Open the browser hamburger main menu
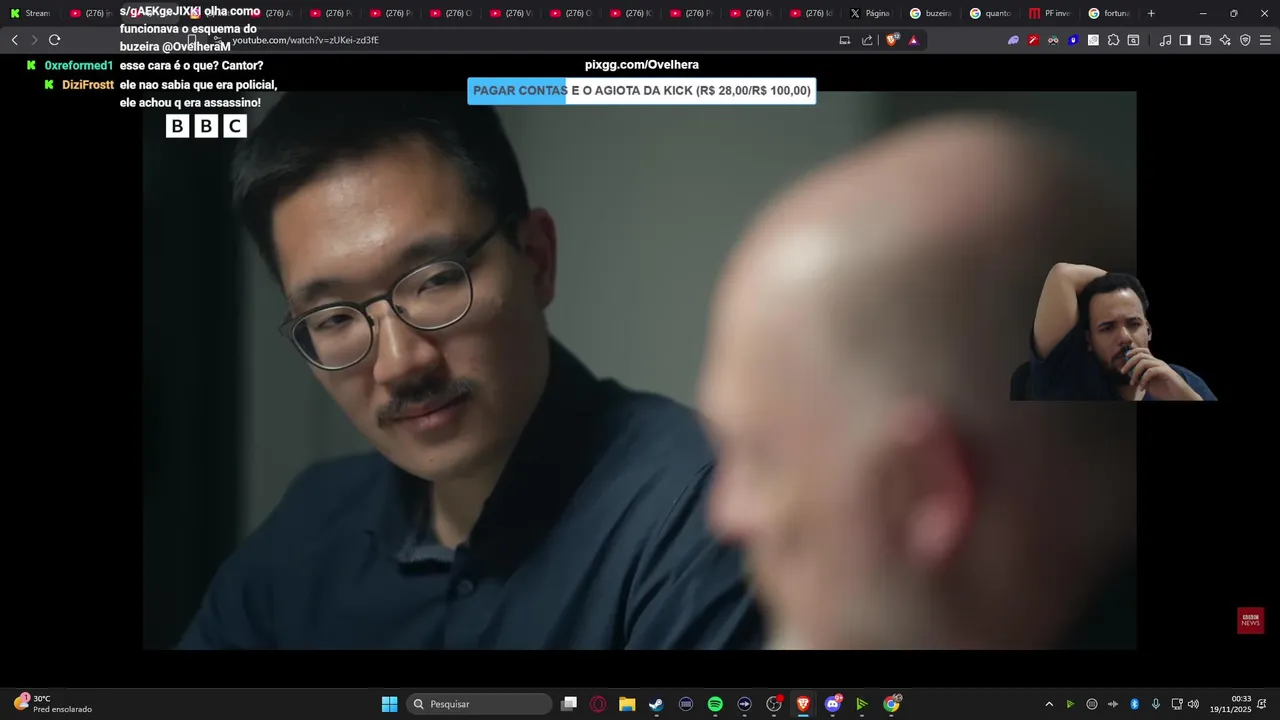Image resolution: width=1280 pixels, height=720 pixels. [x=1265, y=40]
